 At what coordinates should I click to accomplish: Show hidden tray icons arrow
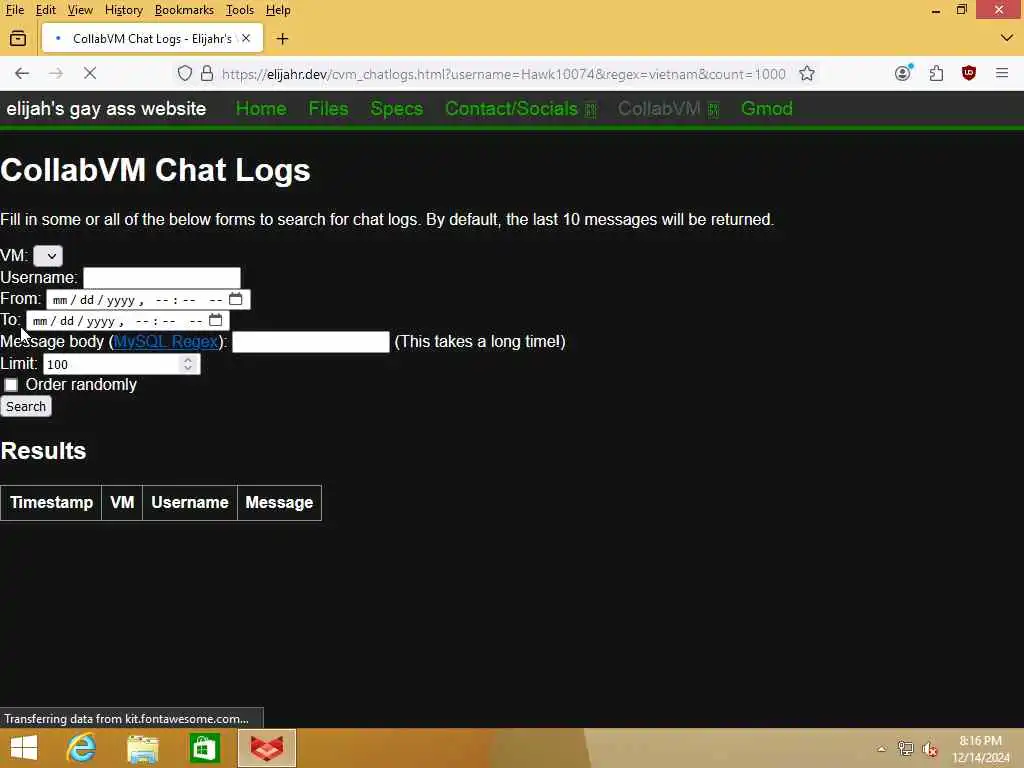point(882,748)
